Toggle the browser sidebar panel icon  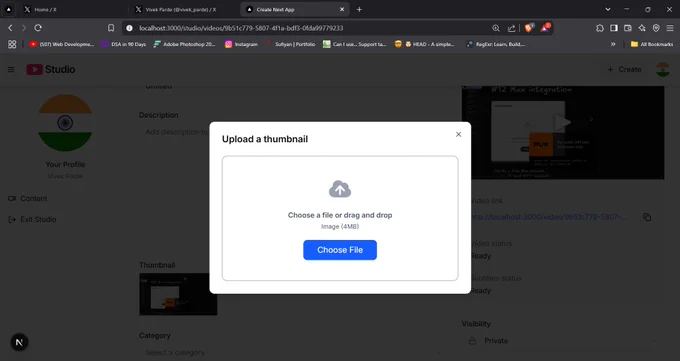click(614, 28)
